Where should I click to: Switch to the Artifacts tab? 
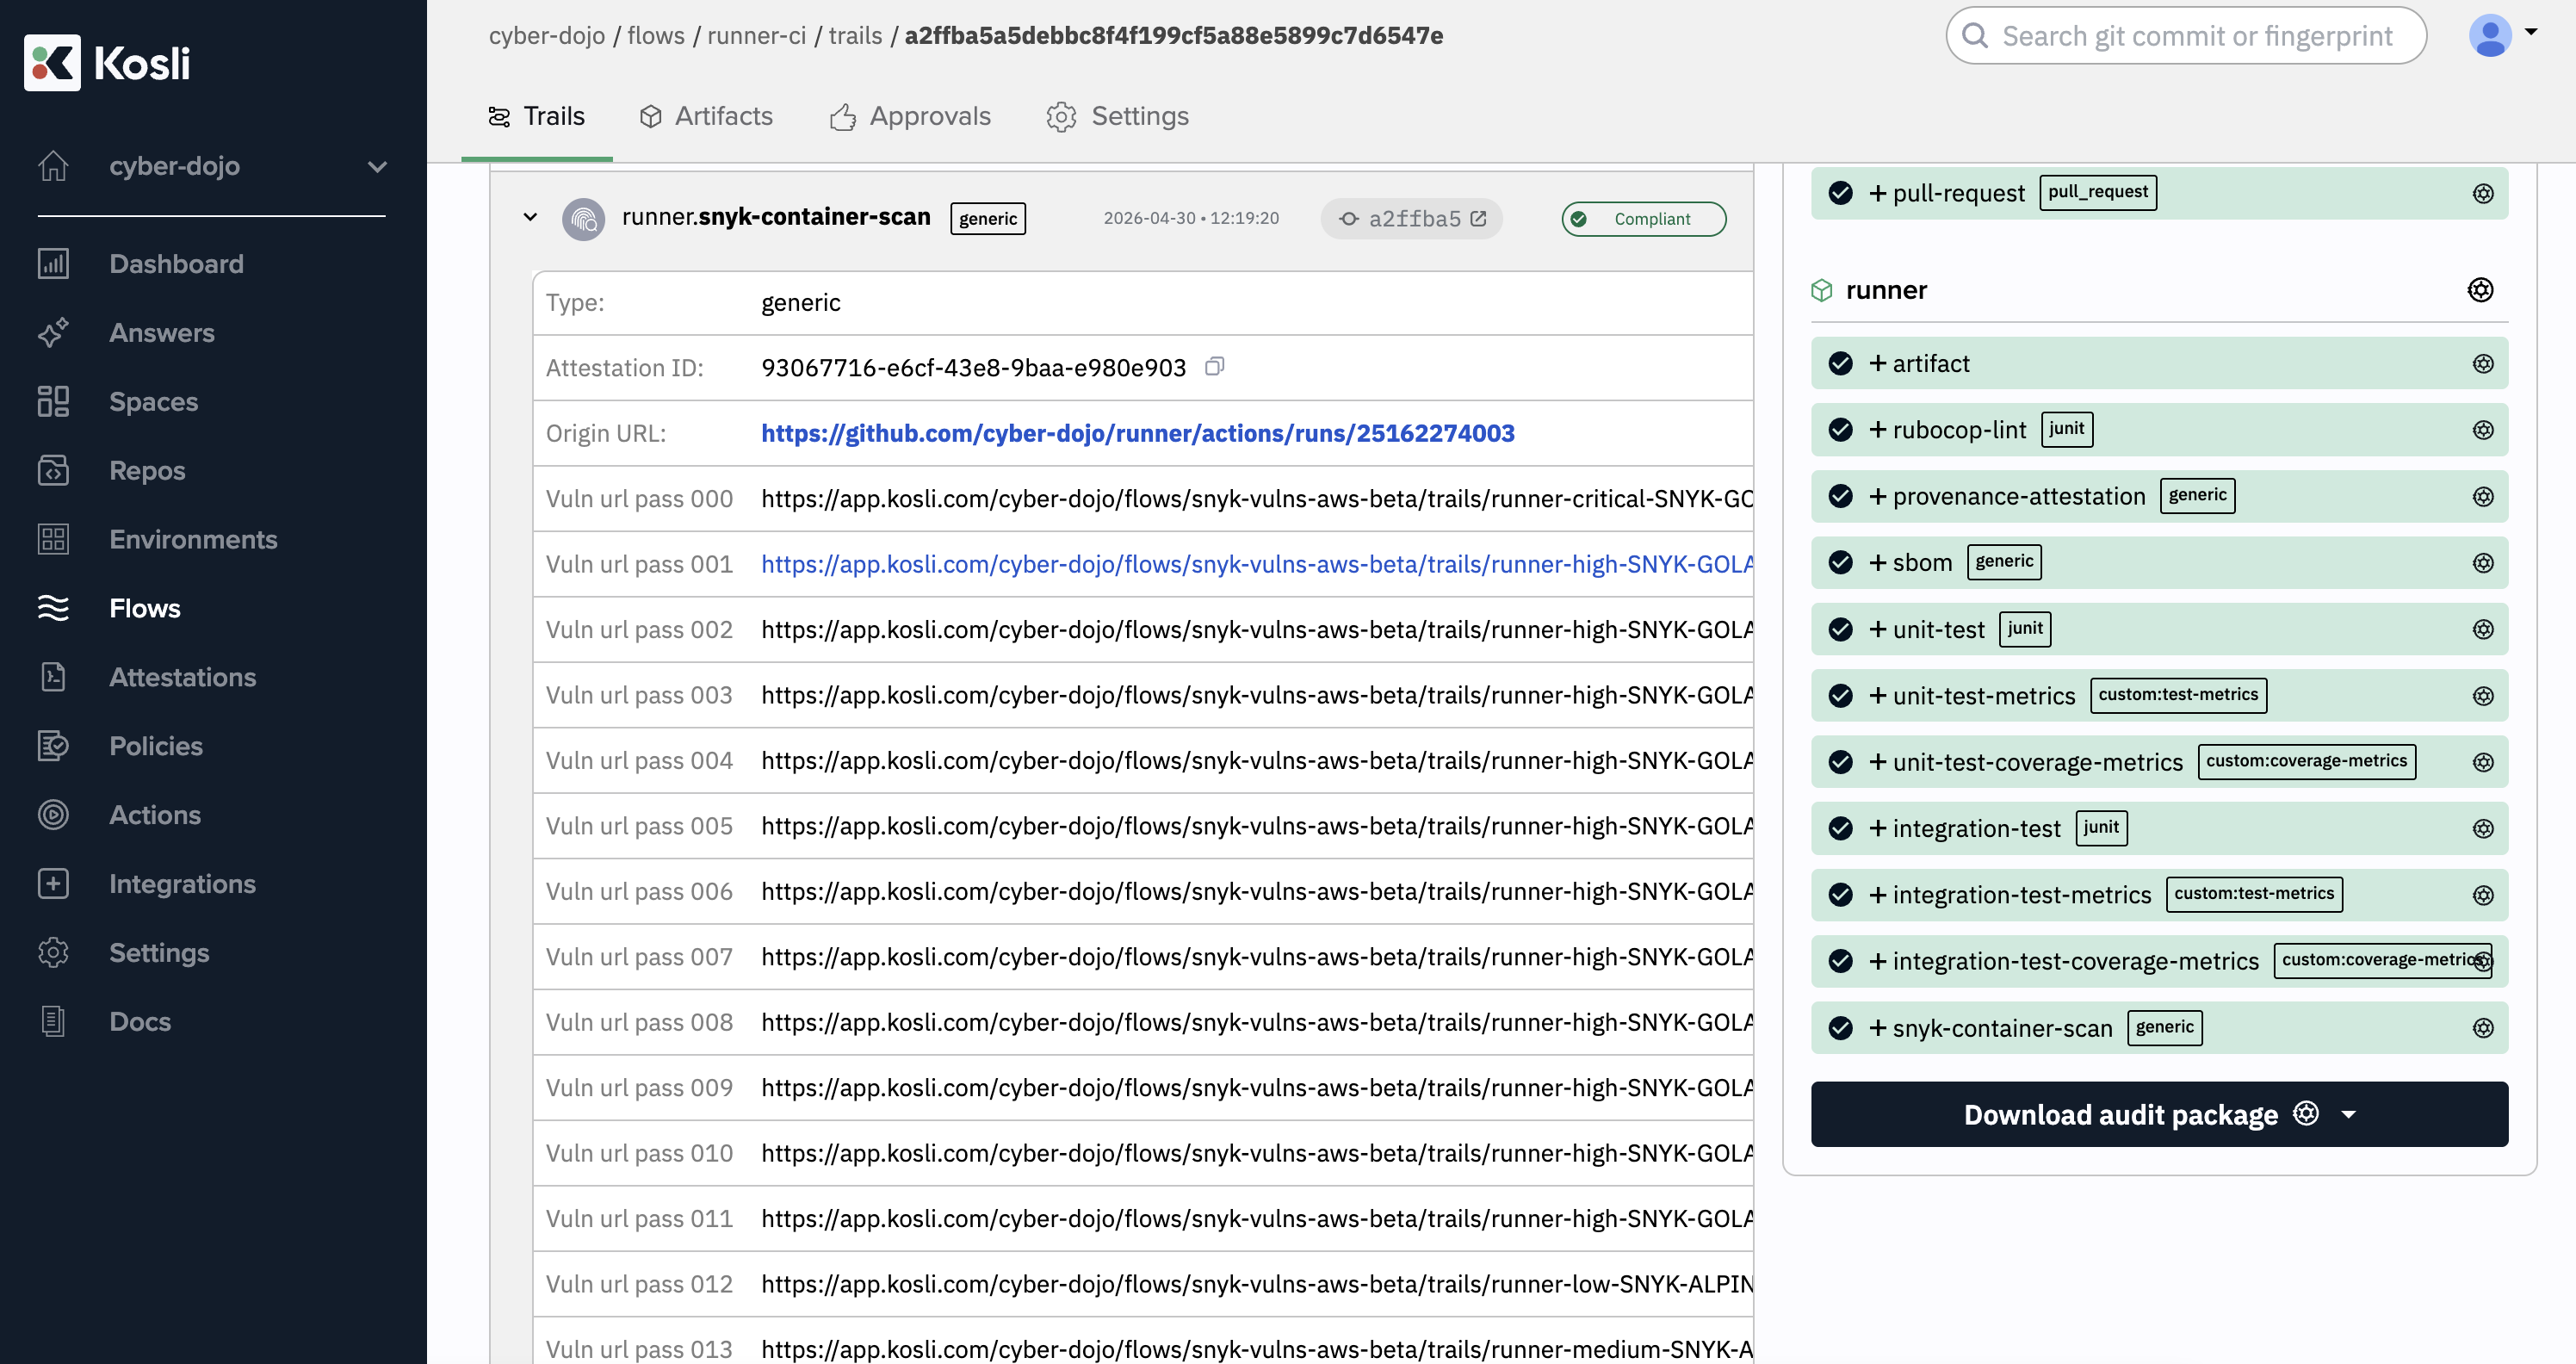pyautogui.click(x=706, y=116)
